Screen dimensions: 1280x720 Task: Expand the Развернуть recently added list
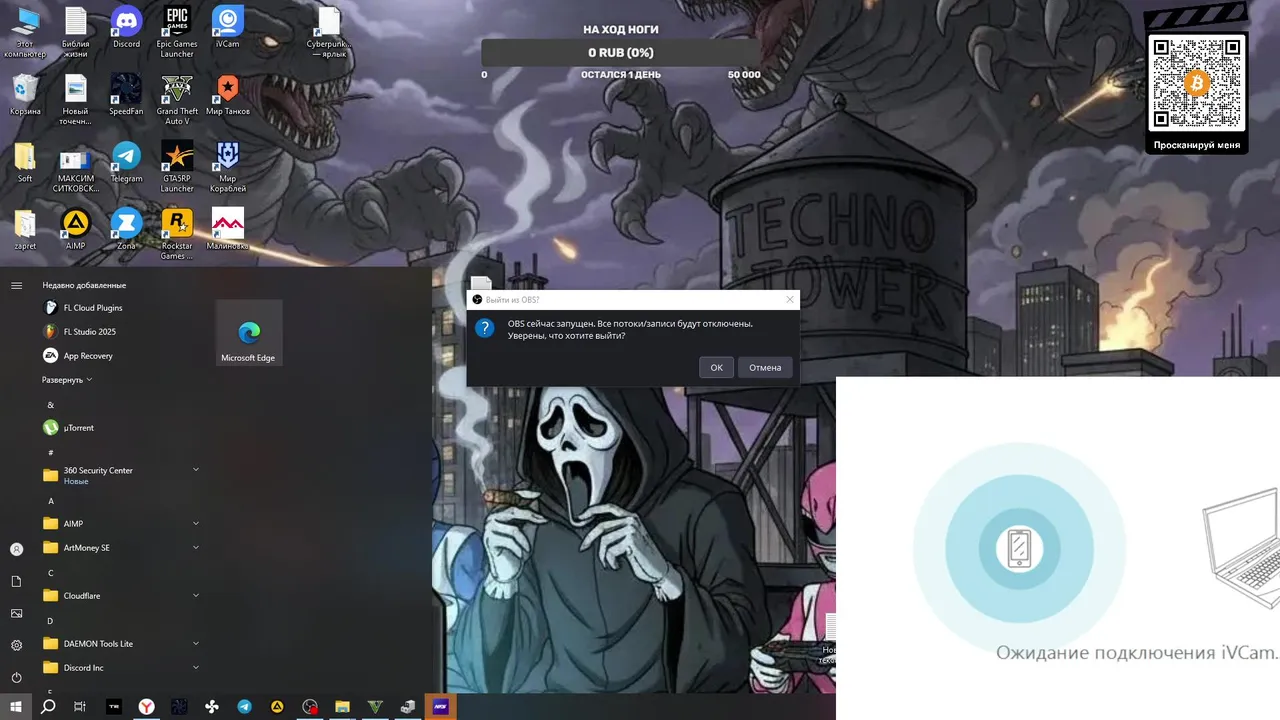pyautogui.click(x=67, y=380)
